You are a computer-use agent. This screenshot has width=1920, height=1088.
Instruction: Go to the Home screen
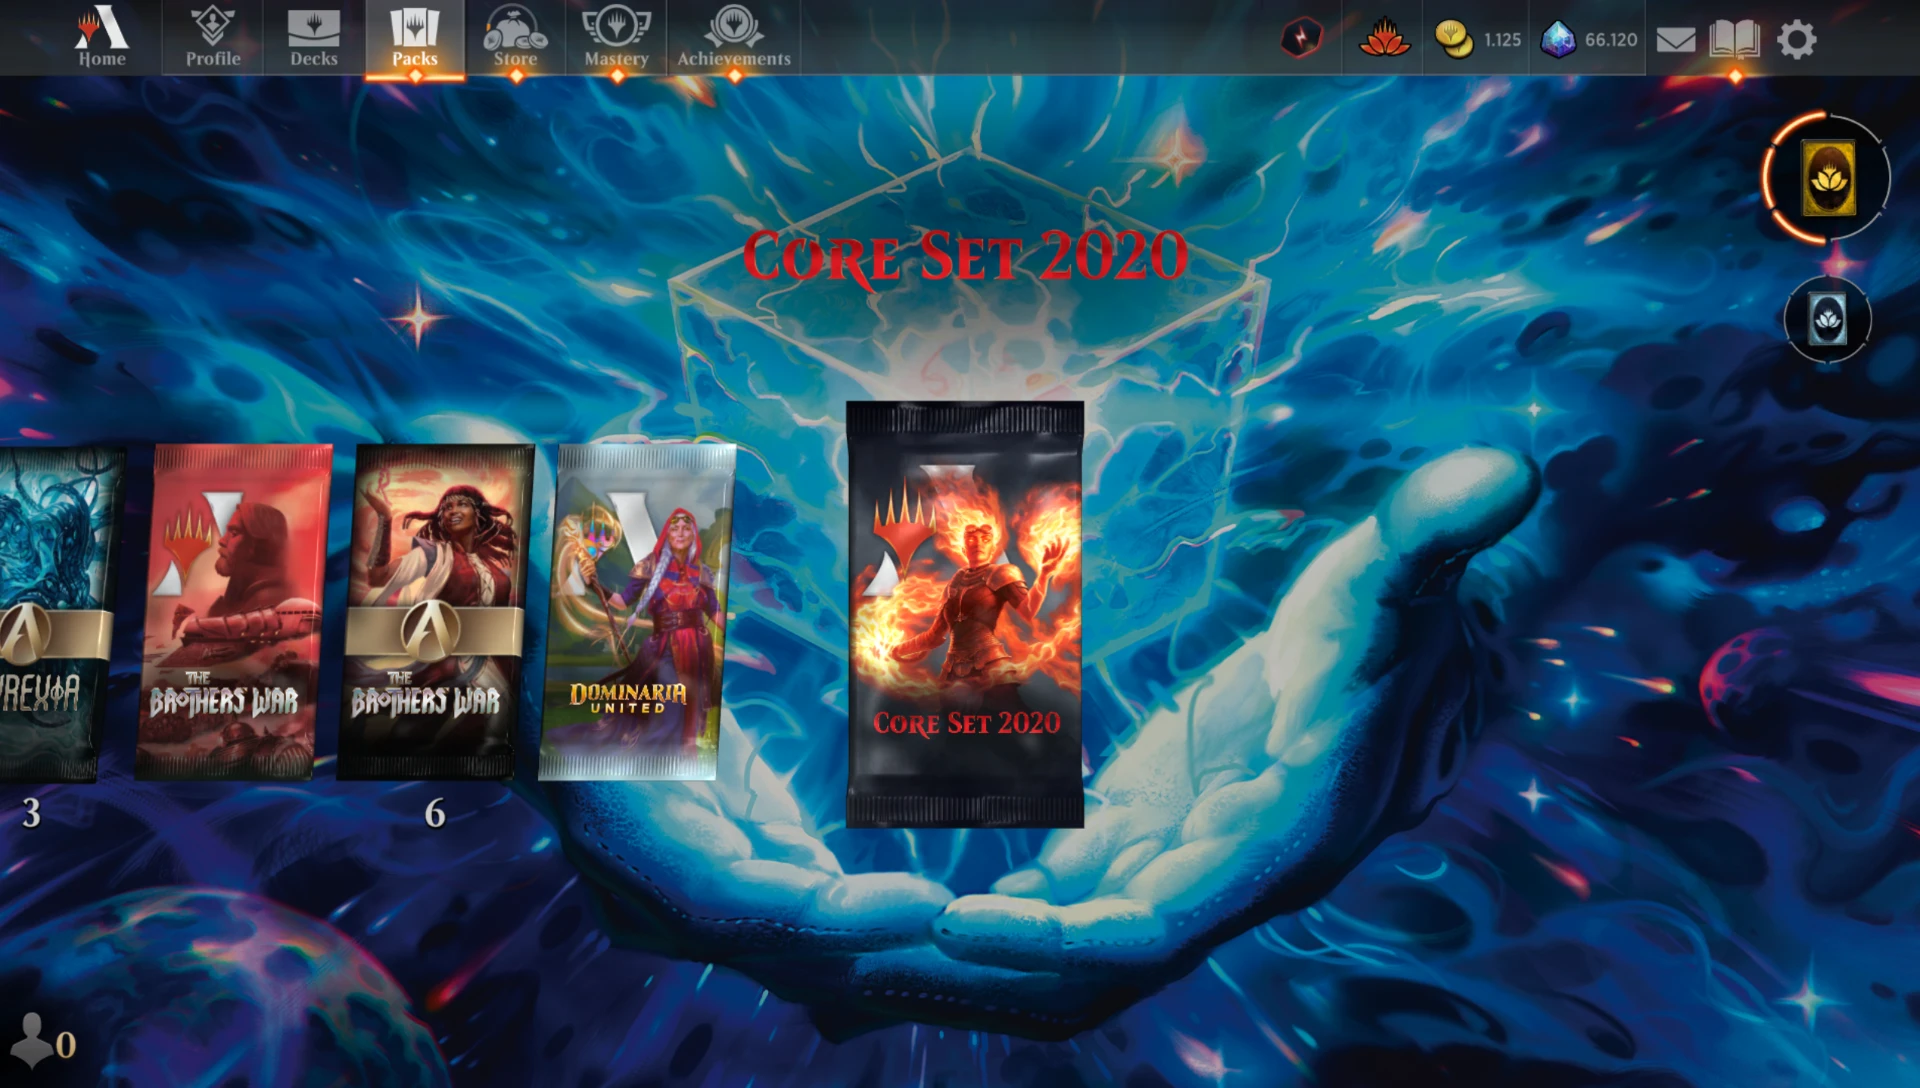pos(102,38)
